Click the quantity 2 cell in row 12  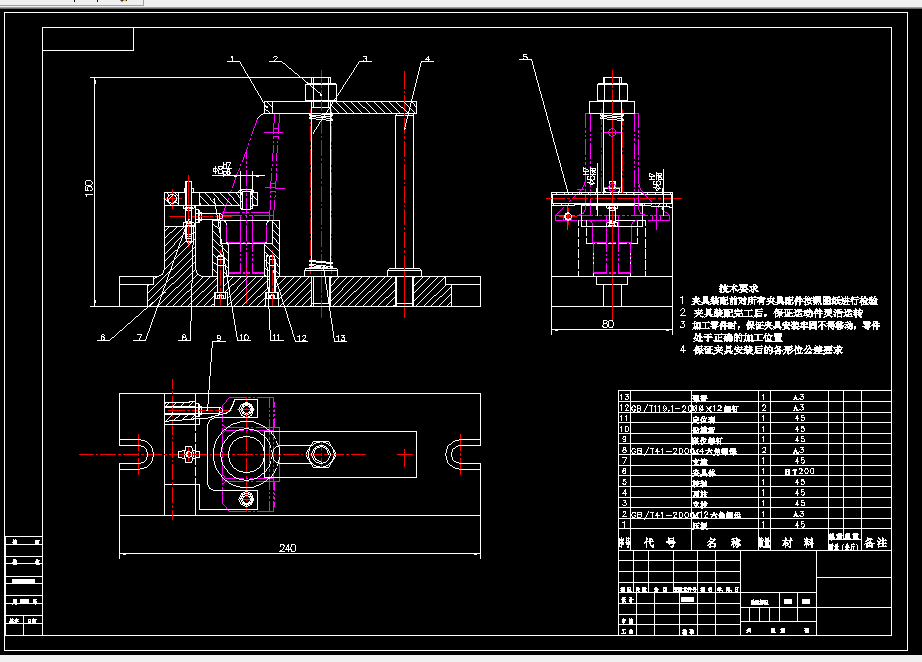764,407
